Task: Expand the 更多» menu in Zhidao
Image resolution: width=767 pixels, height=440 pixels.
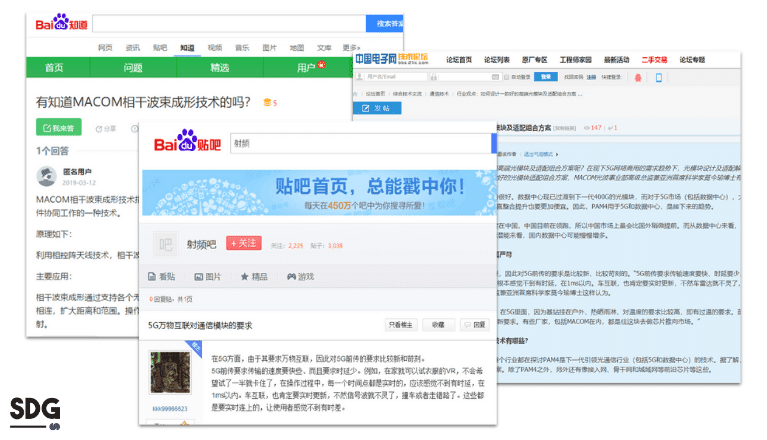Action: tap(351, 47)
